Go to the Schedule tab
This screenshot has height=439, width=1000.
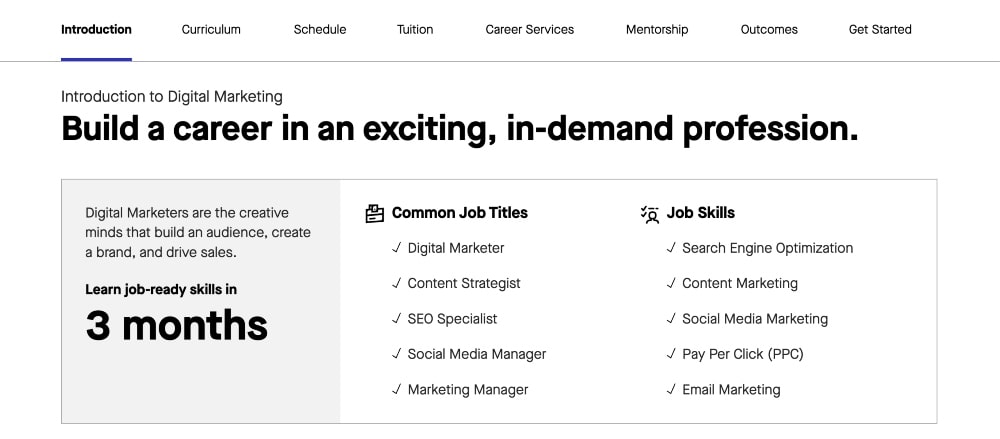point(320,30)
